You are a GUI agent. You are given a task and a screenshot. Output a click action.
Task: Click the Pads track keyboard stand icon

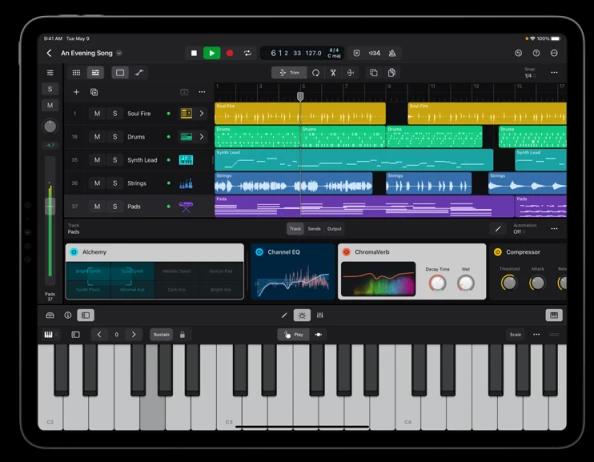coord(186,207)
